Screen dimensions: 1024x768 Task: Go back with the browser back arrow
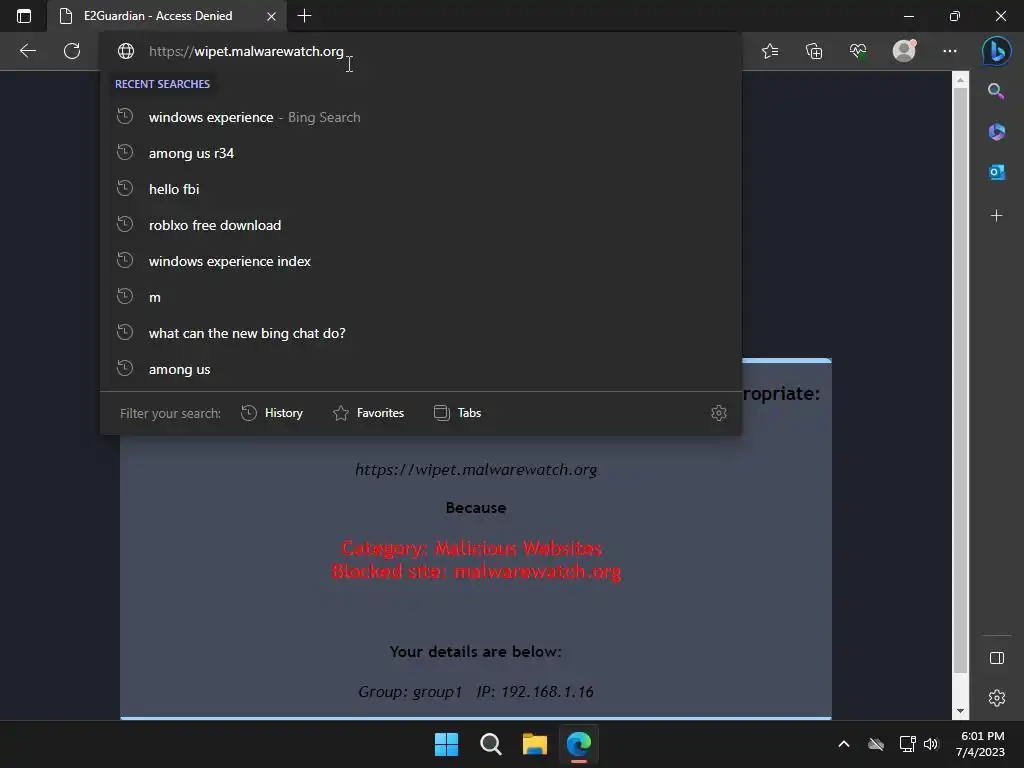(27, 51)
